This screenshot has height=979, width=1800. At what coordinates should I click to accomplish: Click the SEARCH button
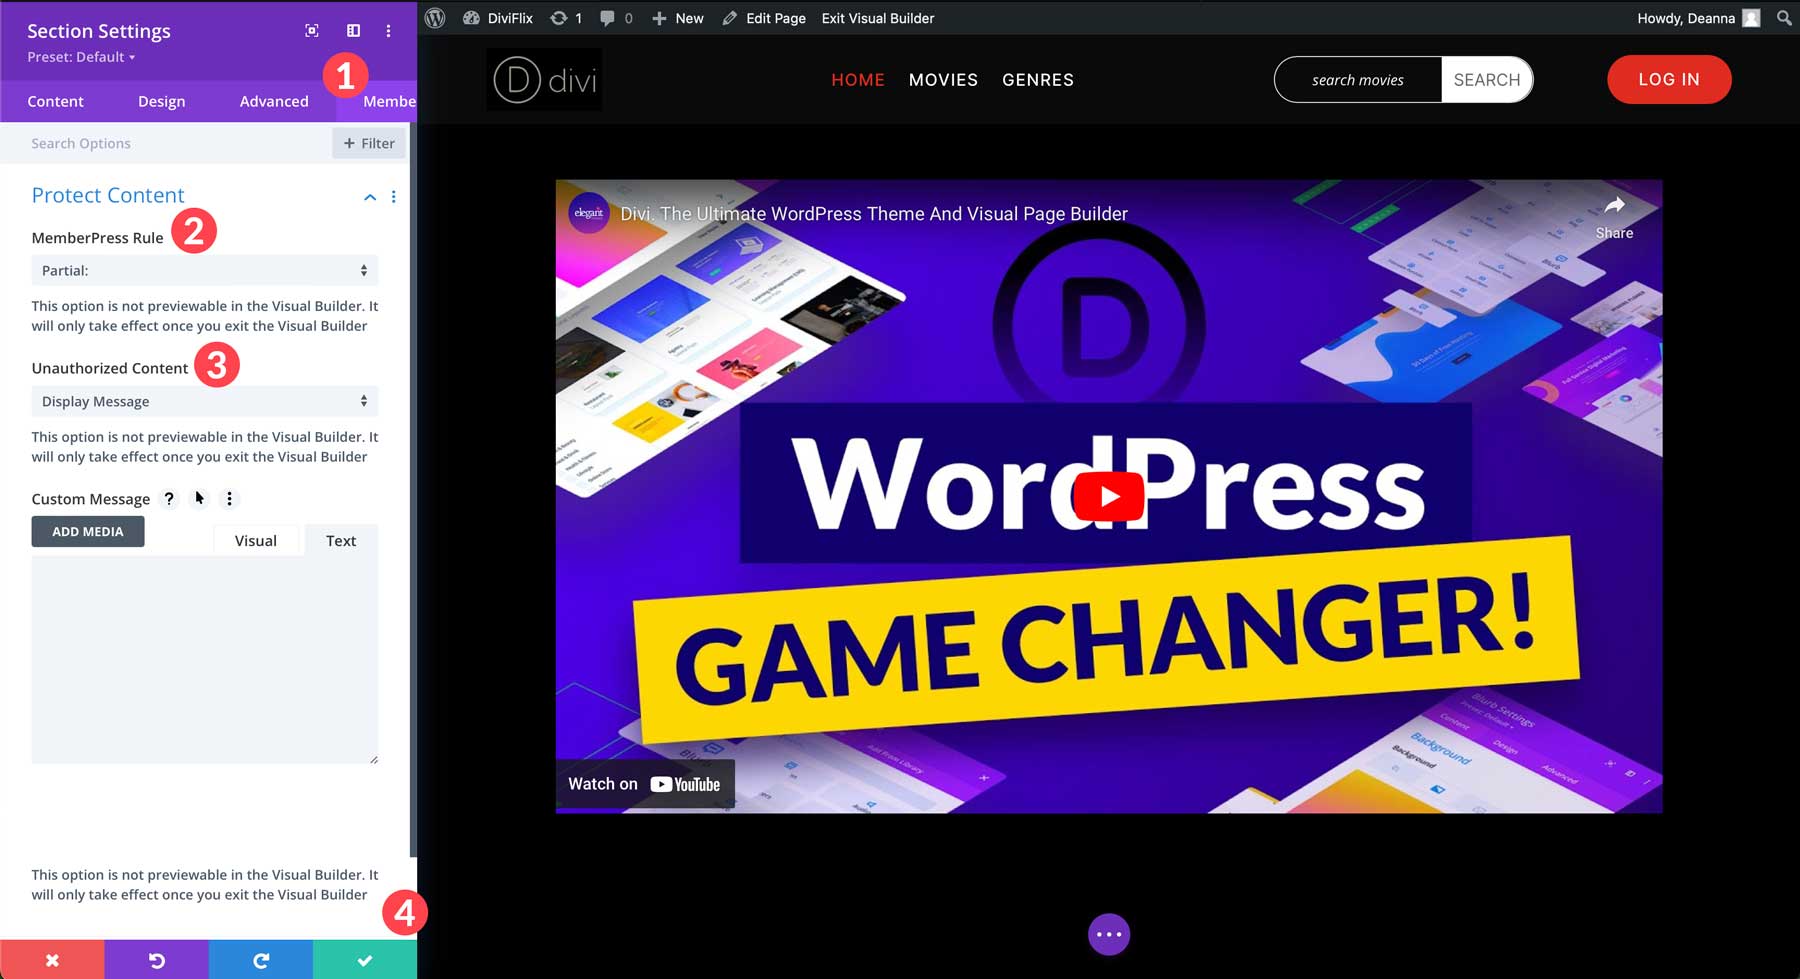(1487, 80)
